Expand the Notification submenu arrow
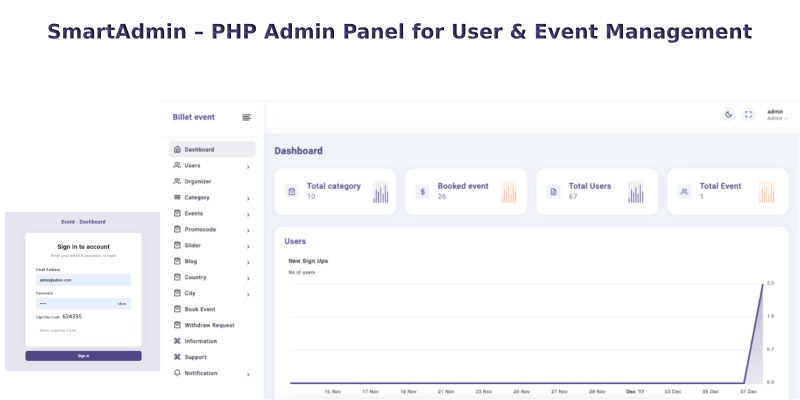This screenshot has width=800, height=400. [248, 374]
